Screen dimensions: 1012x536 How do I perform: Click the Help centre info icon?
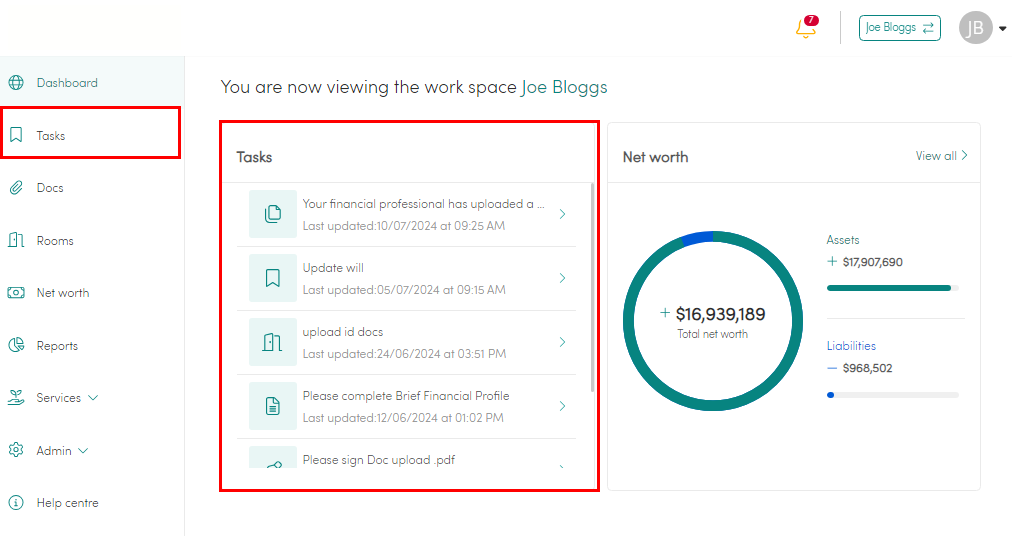pos(16,502)
